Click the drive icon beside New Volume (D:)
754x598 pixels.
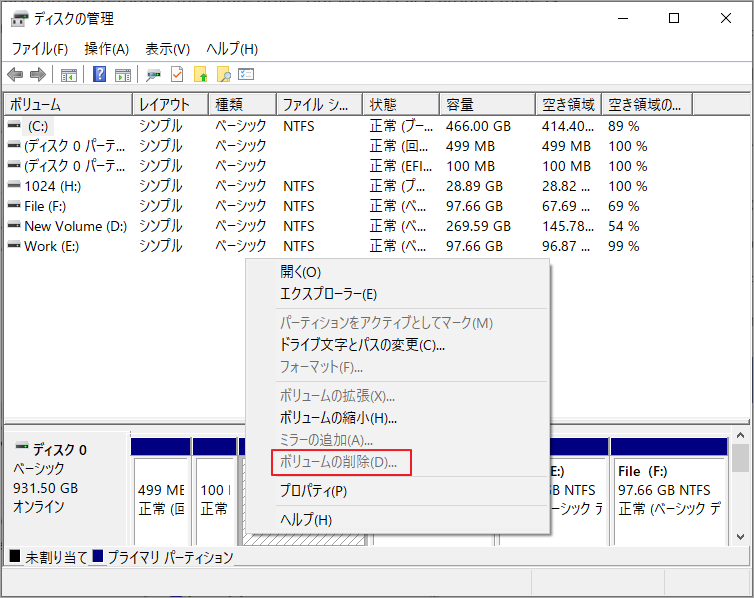pos(14,225)
